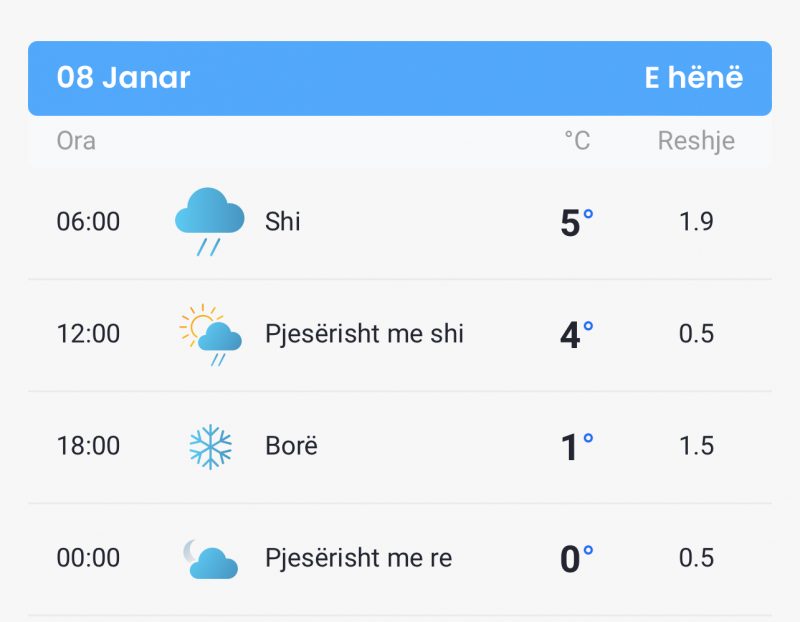Image resolution: width=800 pixels, height=622 pixels.
Task: Select the 06:00 time entry
Action: (88, 222)
